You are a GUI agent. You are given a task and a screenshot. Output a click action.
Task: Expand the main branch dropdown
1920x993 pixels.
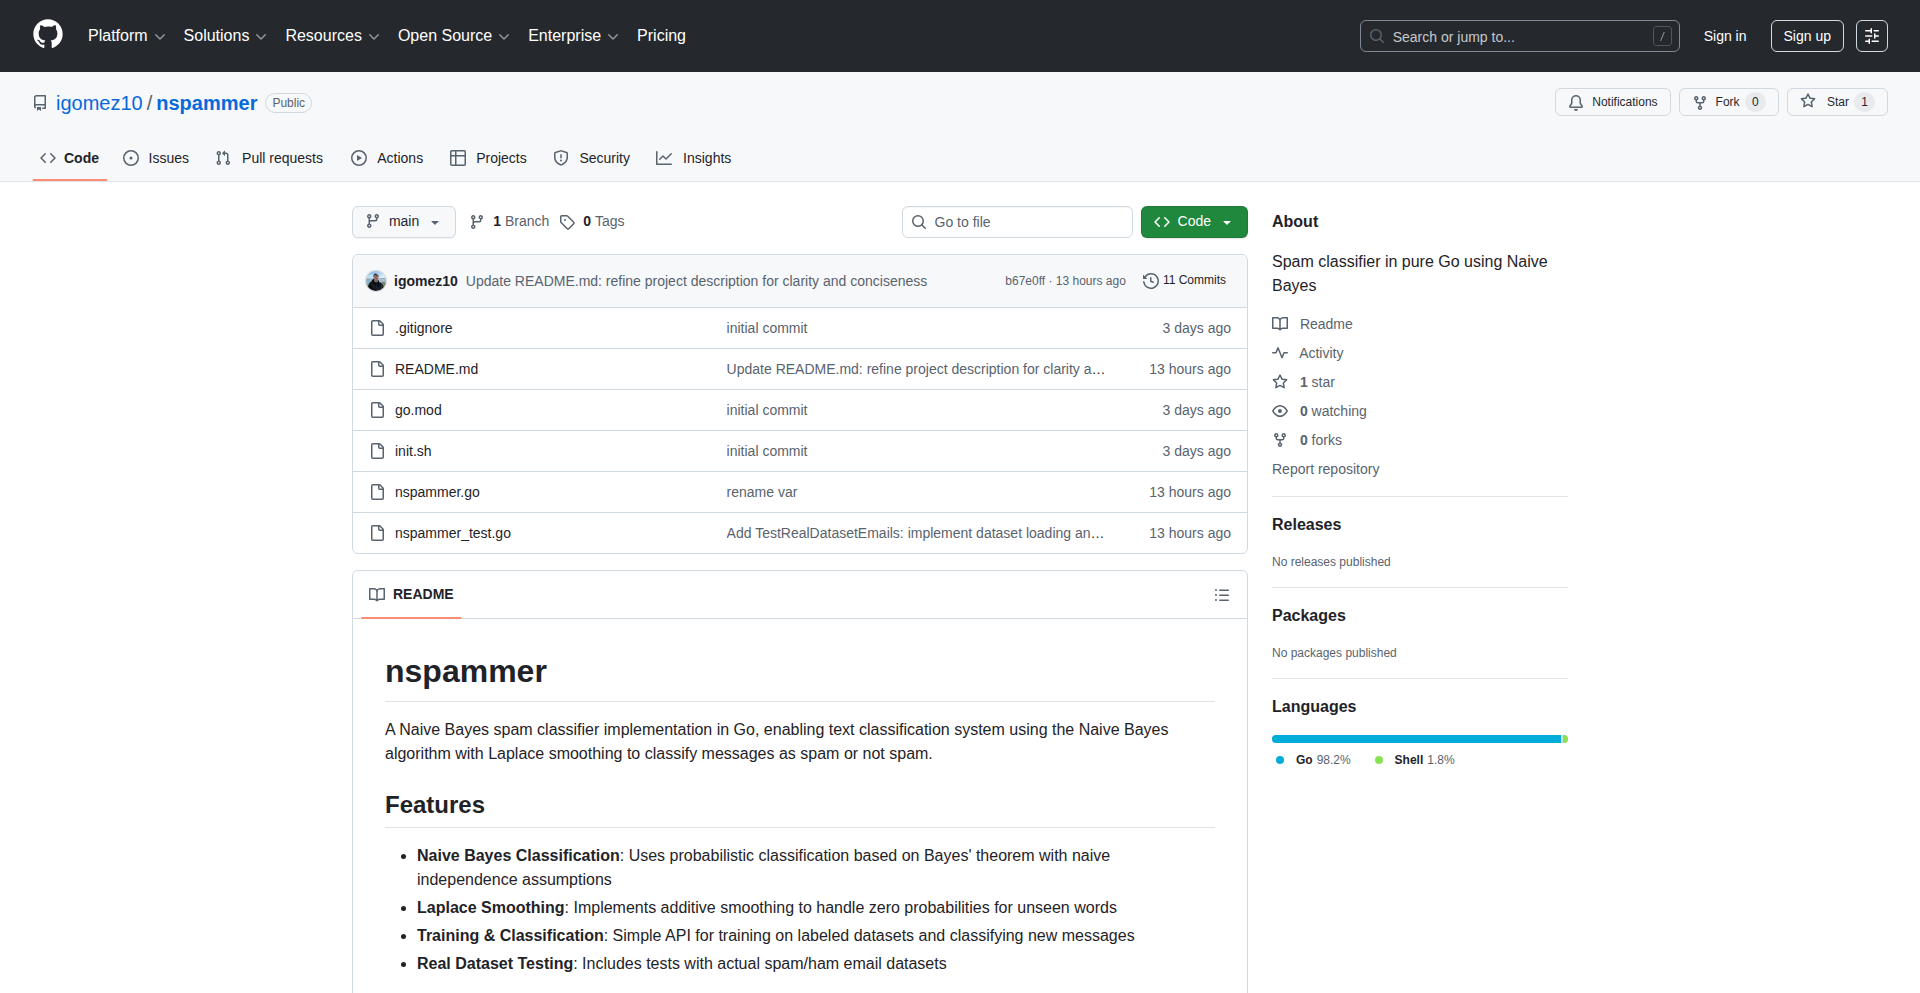[403, 222]
